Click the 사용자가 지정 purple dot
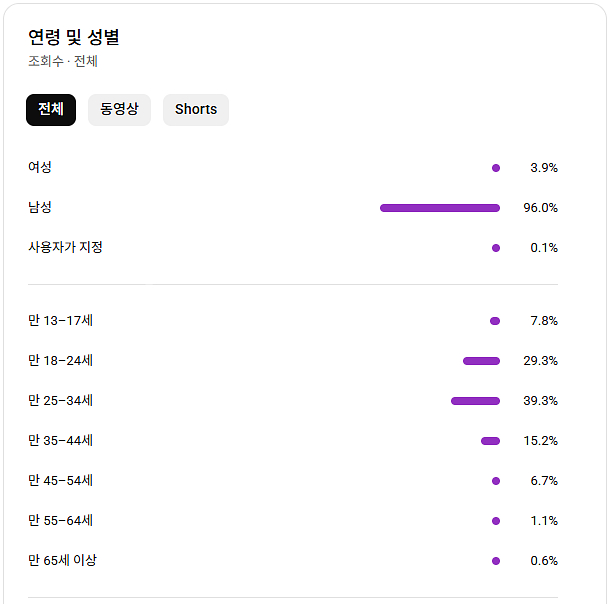Image resolution: width=611 pixels, height=604 pixels. (x=496, y=248)
